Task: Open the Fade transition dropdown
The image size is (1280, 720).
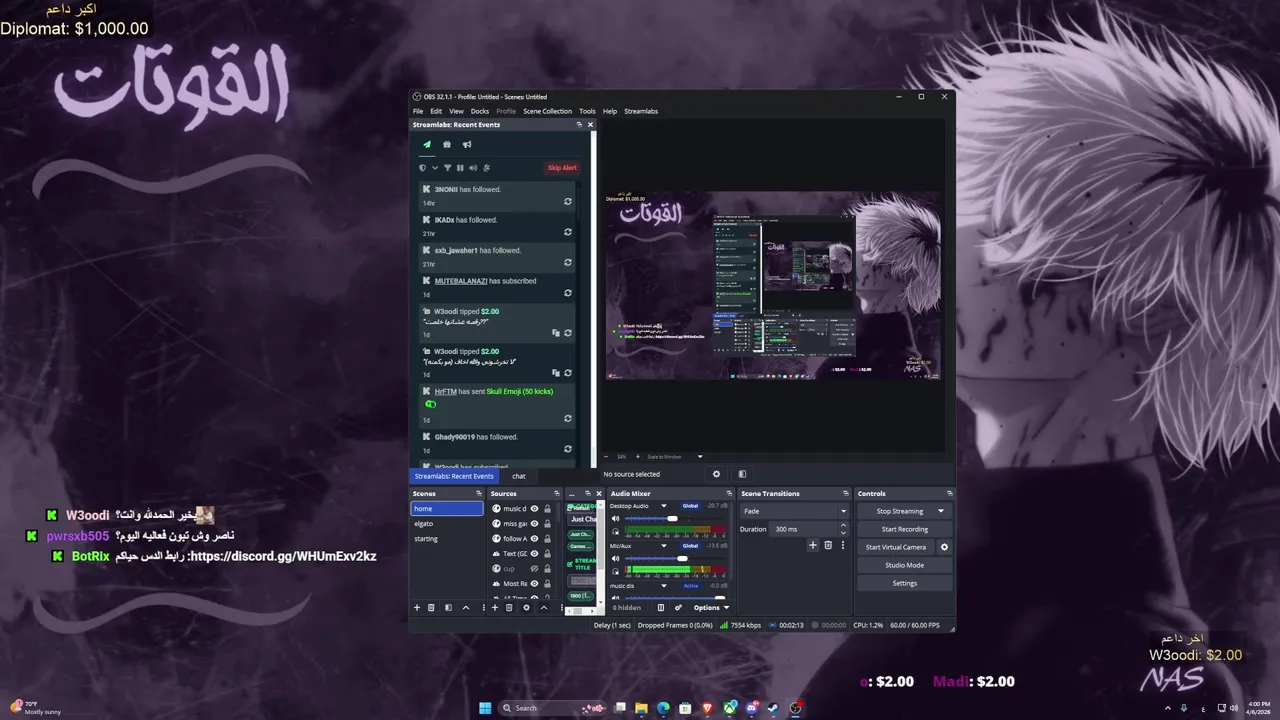Action: point(794,511)
